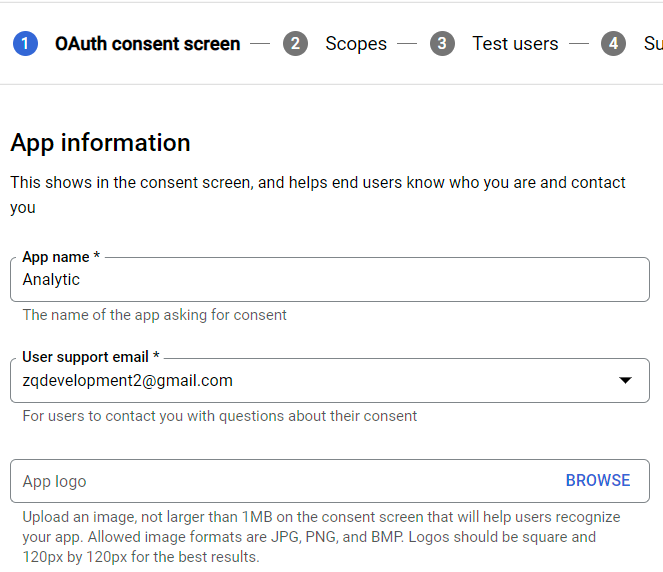Screen dimensions: 663x572
Task: Click the step 2 number circle
Action: tap(295, 44)
